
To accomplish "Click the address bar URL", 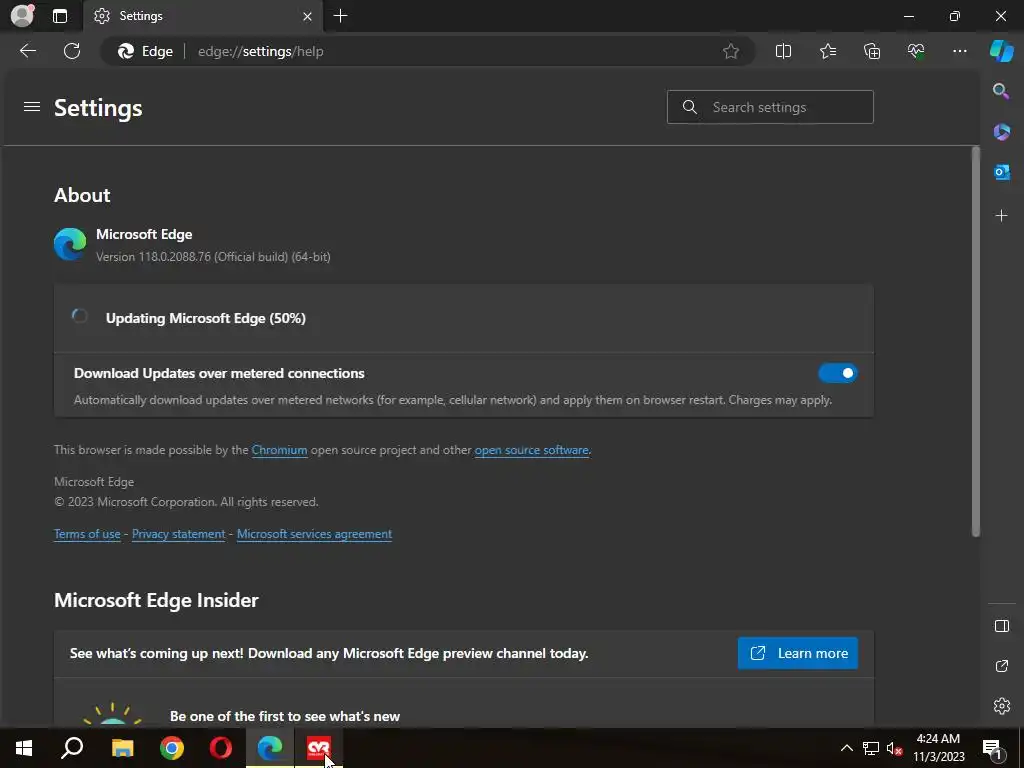I will click(261, 51).
